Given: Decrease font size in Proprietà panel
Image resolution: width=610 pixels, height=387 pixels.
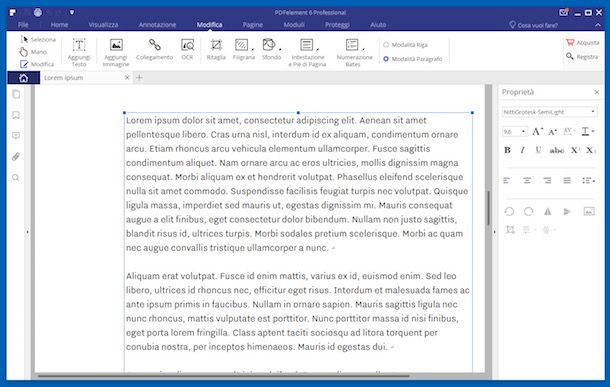Looking at the screenshot, I should click(x=553, y=132).
